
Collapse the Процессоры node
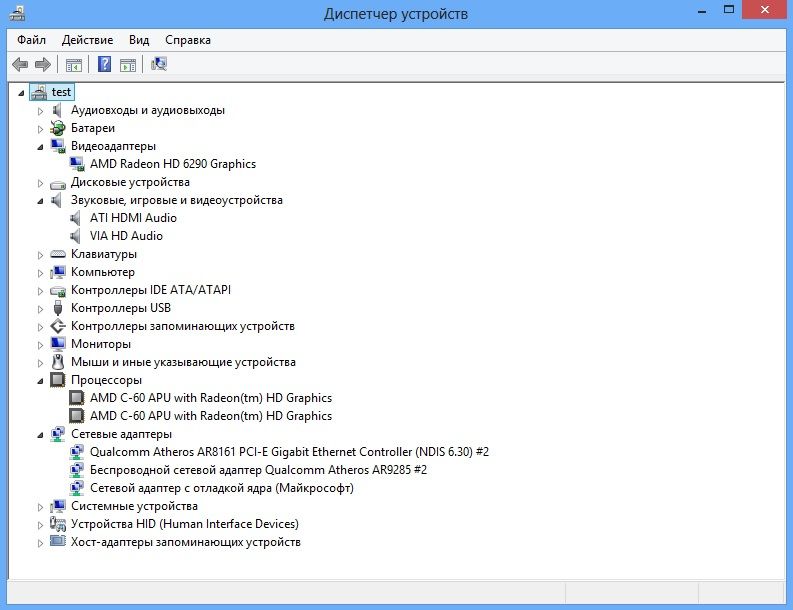click(x=40, y=381)
